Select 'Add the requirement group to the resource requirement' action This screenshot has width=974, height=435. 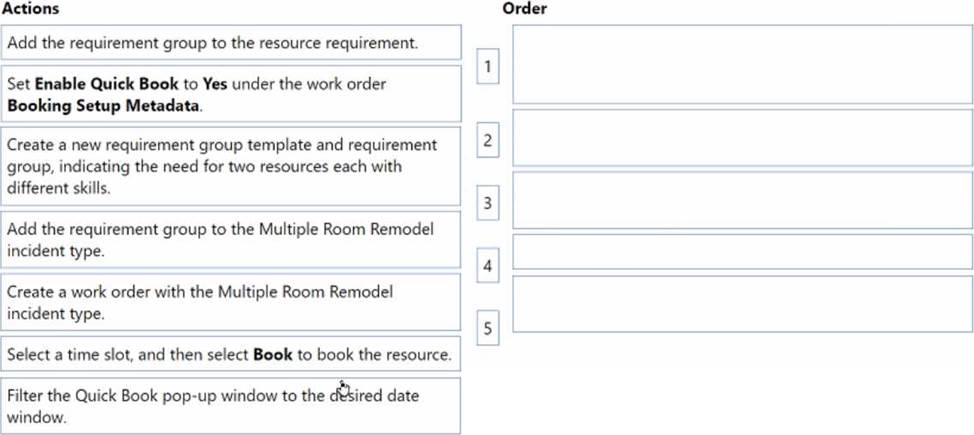[231, 42]
